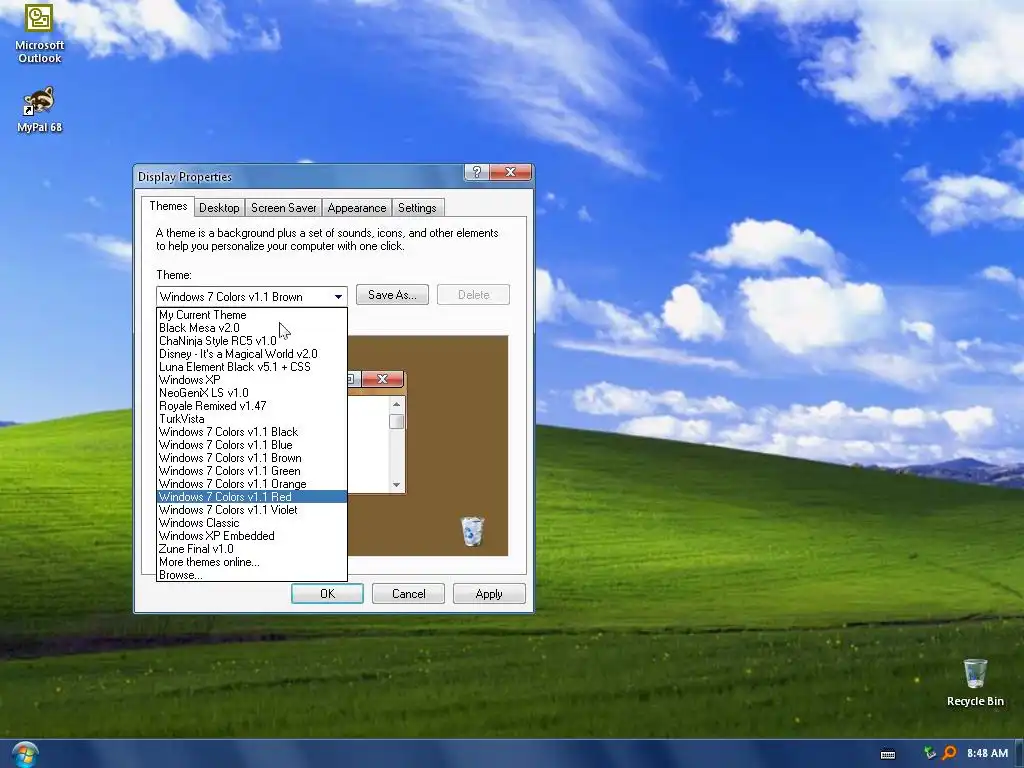Click the show desktop strip beside the clock
Screen dimensions: 1024x768
pyautogui.click(x=1019, y=754)
